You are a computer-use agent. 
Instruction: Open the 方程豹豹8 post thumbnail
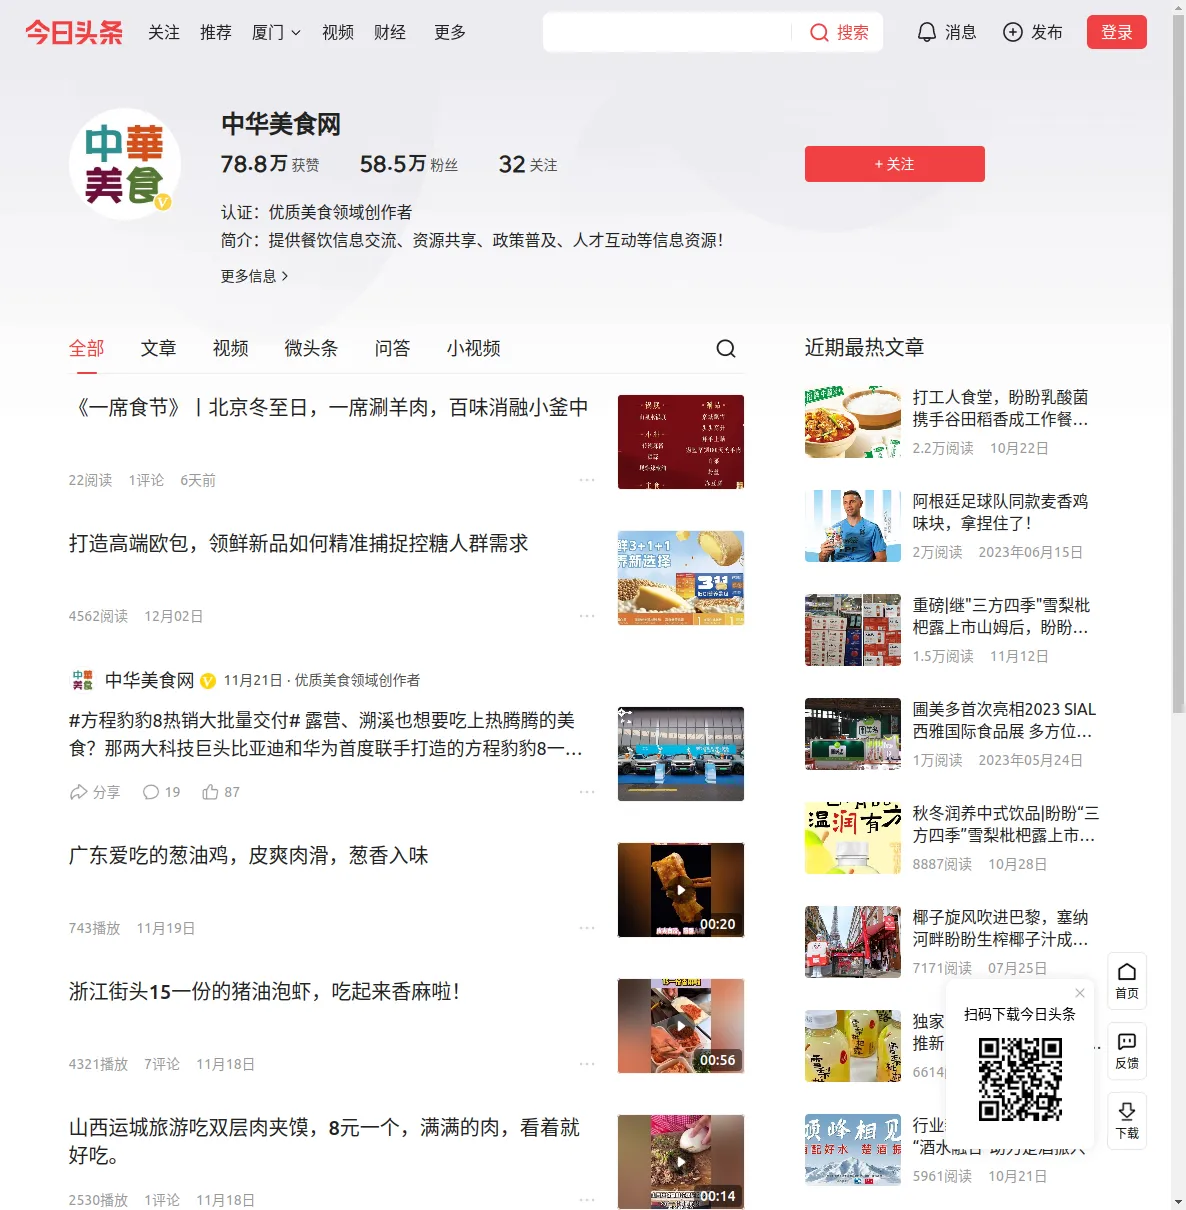point(681,754)
